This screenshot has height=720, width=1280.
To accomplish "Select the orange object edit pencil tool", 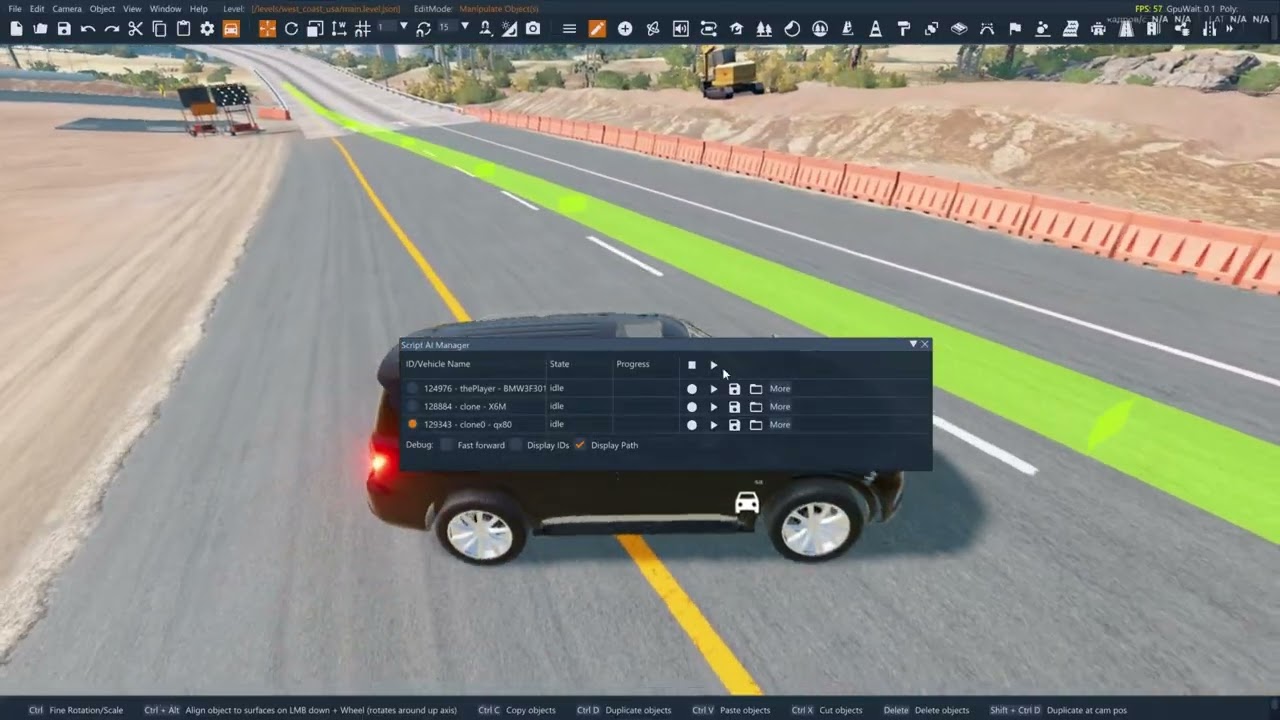I will [x=597, y=29].
